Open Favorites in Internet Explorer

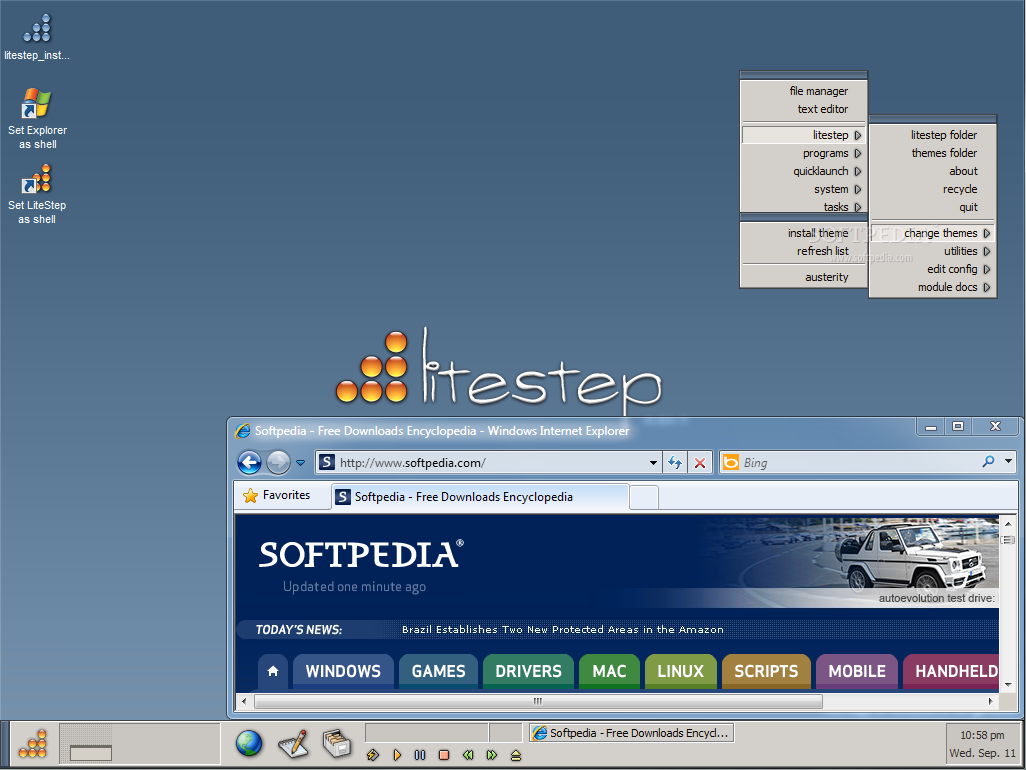pyautogui.click(x=277, y=495)
